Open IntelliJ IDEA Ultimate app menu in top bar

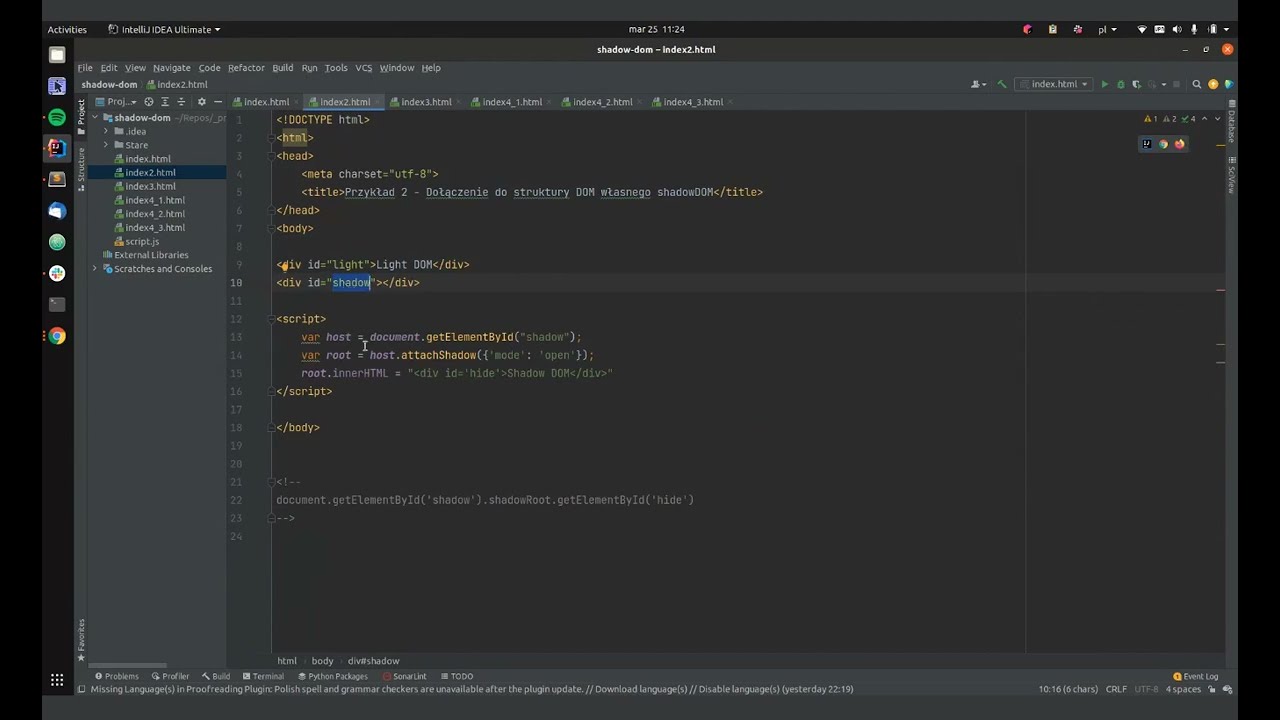tap(164, 30)
